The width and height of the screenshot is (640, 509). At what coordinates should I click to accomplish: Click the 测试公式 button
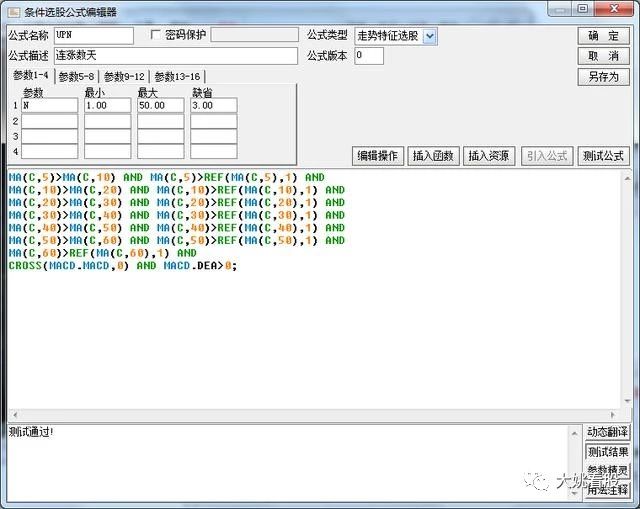[603, 156]
